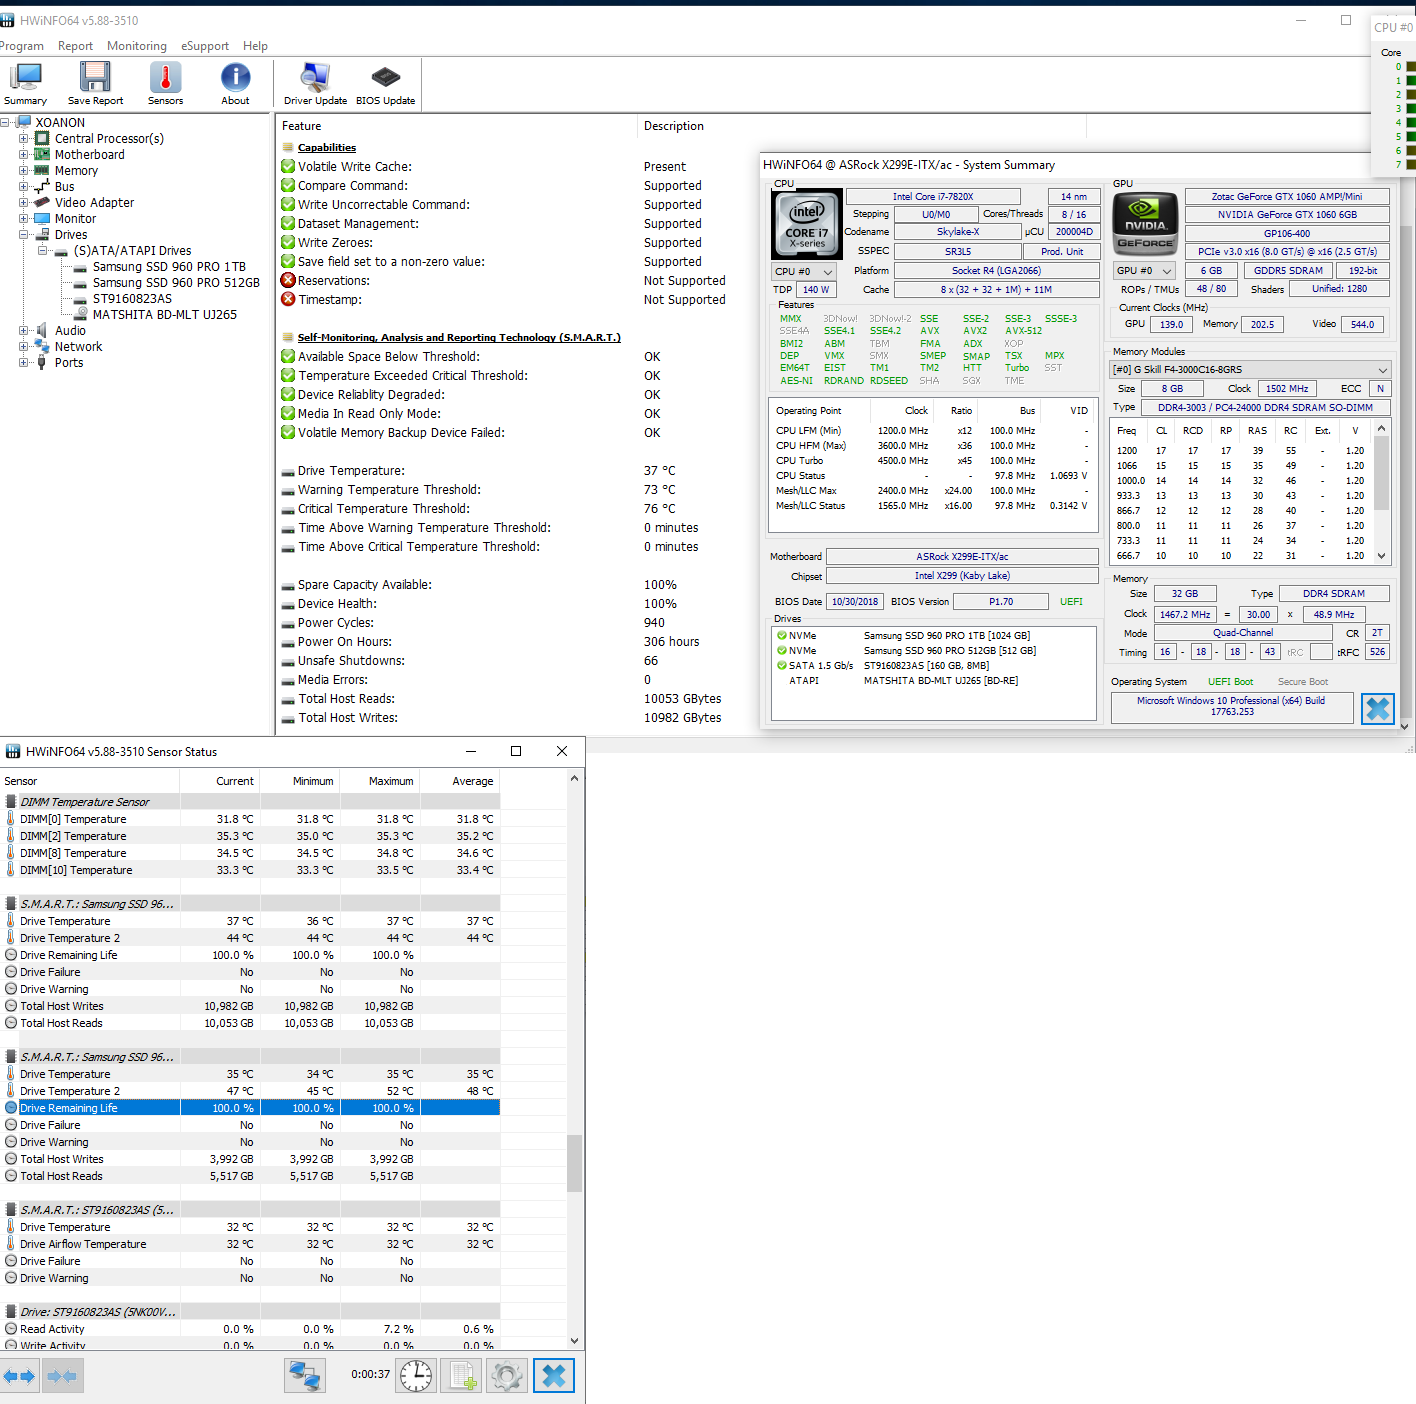Image resolution: width=1416 pixels, height=1404 pixels.
Task: Open the Help menu
Action: click(255, 46)
